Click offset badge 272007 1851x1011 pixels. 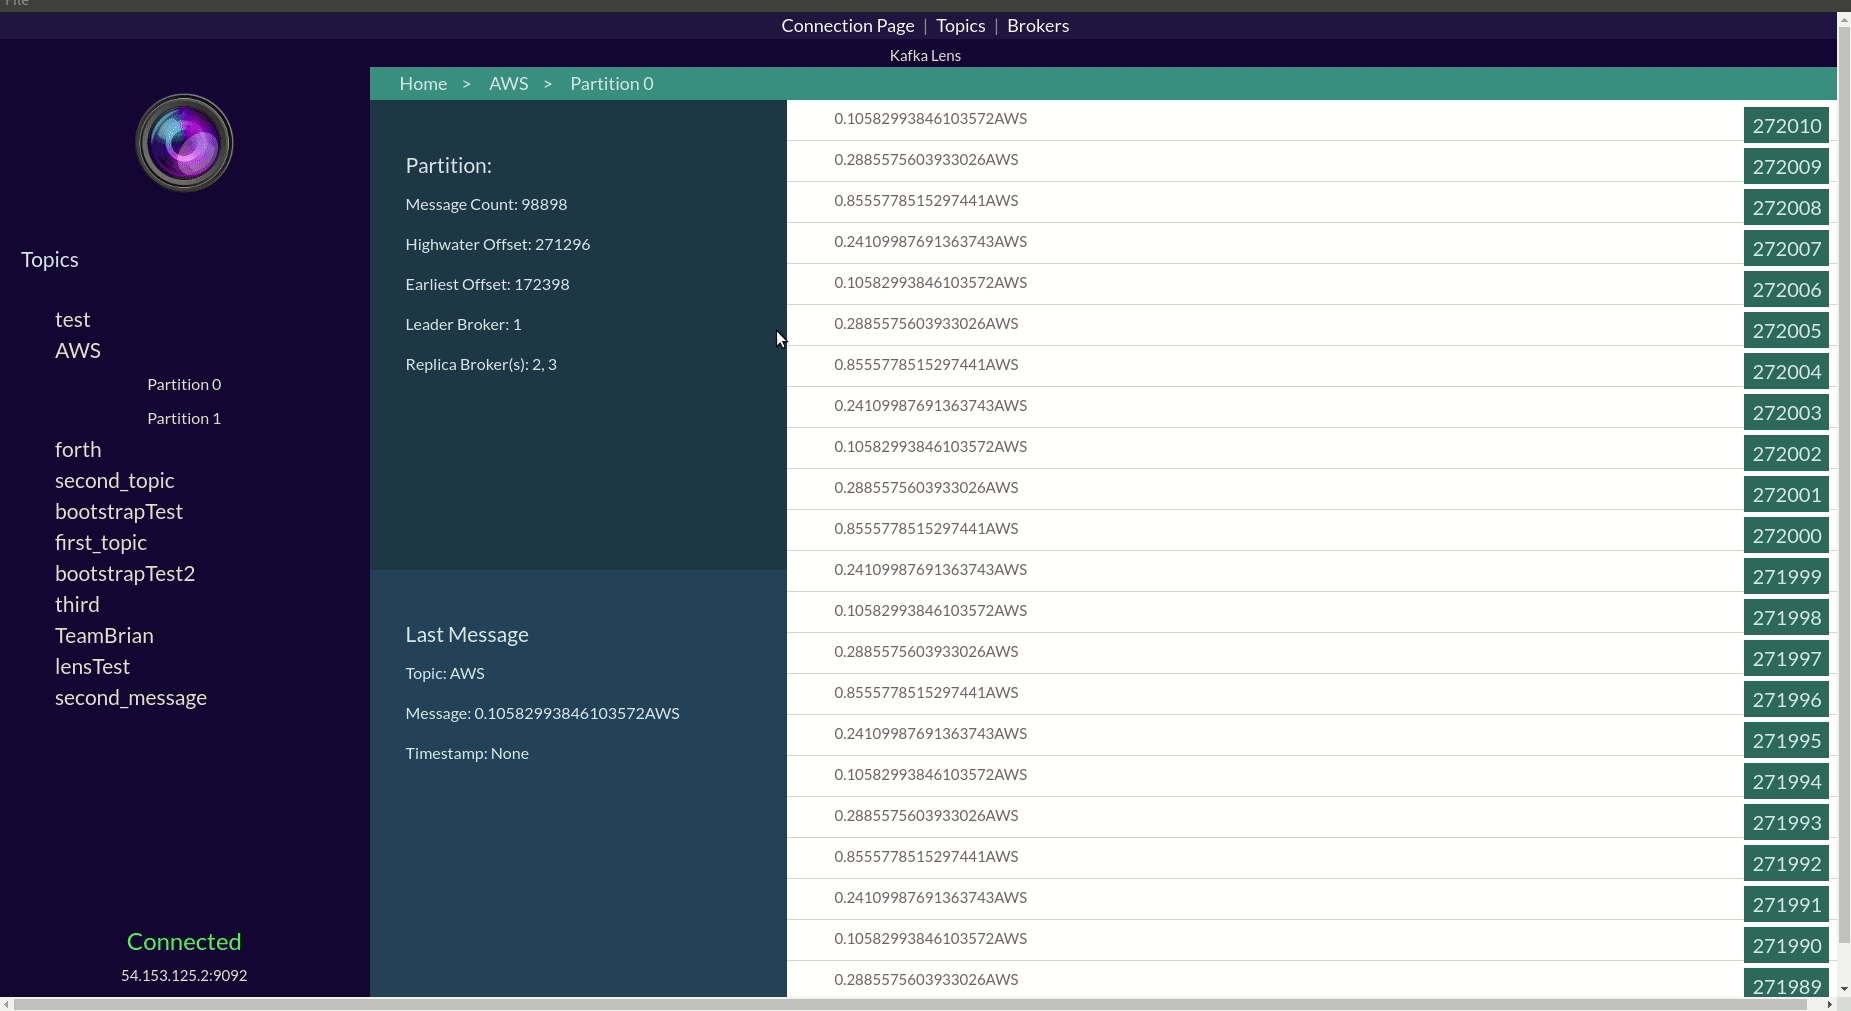point(1786,249)
